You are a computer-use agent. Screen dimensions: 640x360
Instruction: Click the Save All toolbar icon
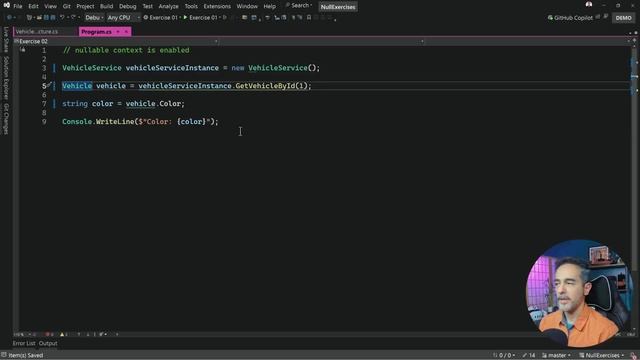[53, 18]
